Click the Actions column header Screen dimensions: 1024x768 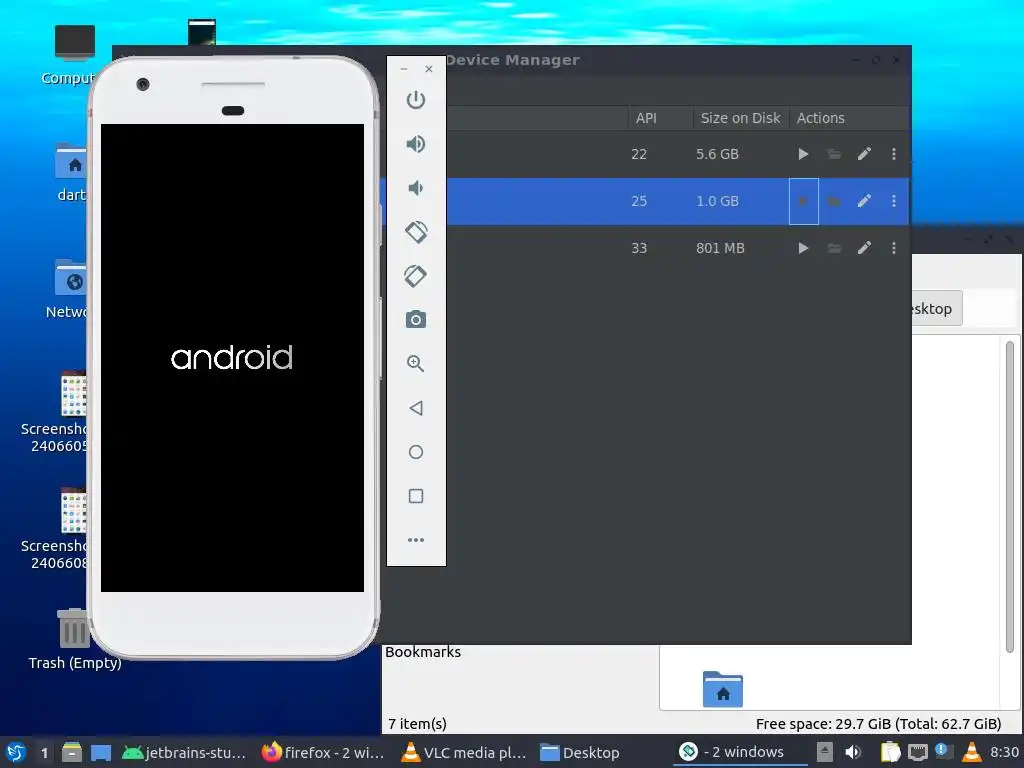[820, 118]
